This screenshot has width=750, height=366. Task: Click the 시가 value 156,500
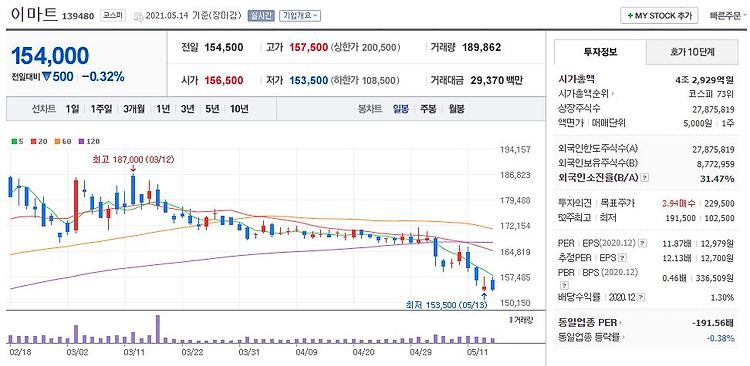coord(224,80)
